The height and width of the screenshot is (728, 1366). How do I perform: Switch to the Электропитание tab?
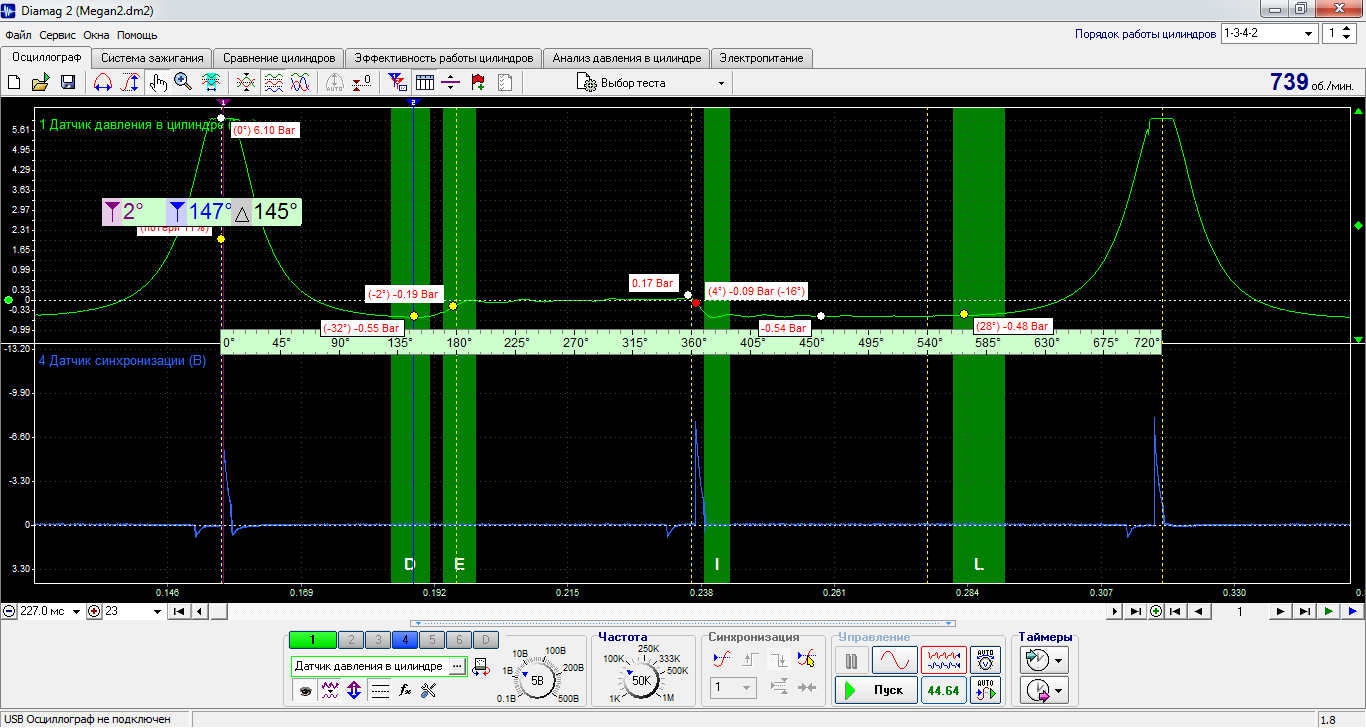point(762,58)
